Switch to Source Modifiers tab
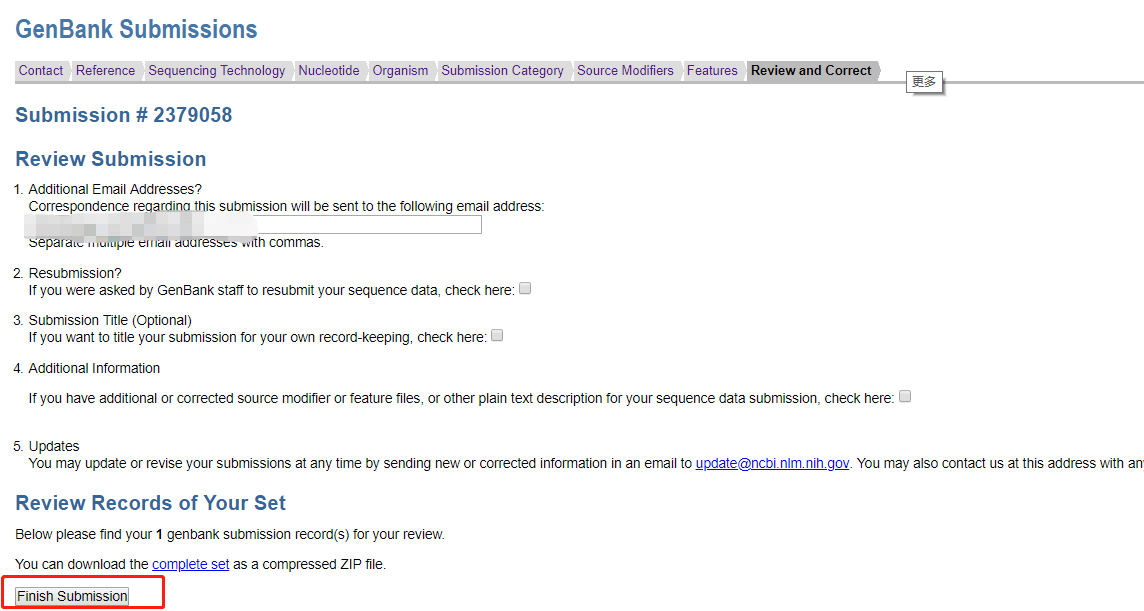Viewport: 1144px width, 611px height. point(625,71)
